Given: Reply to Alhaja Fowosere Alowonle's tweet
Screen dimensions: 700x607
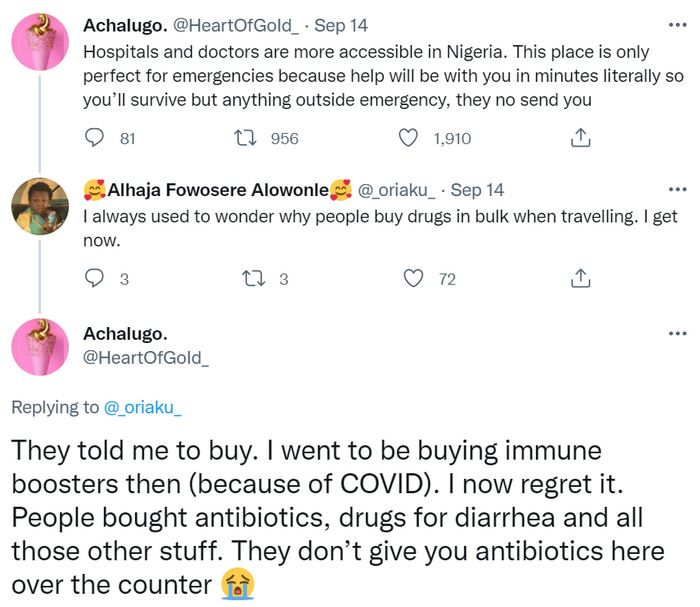Looking at the screenshot, I should 94,278.
